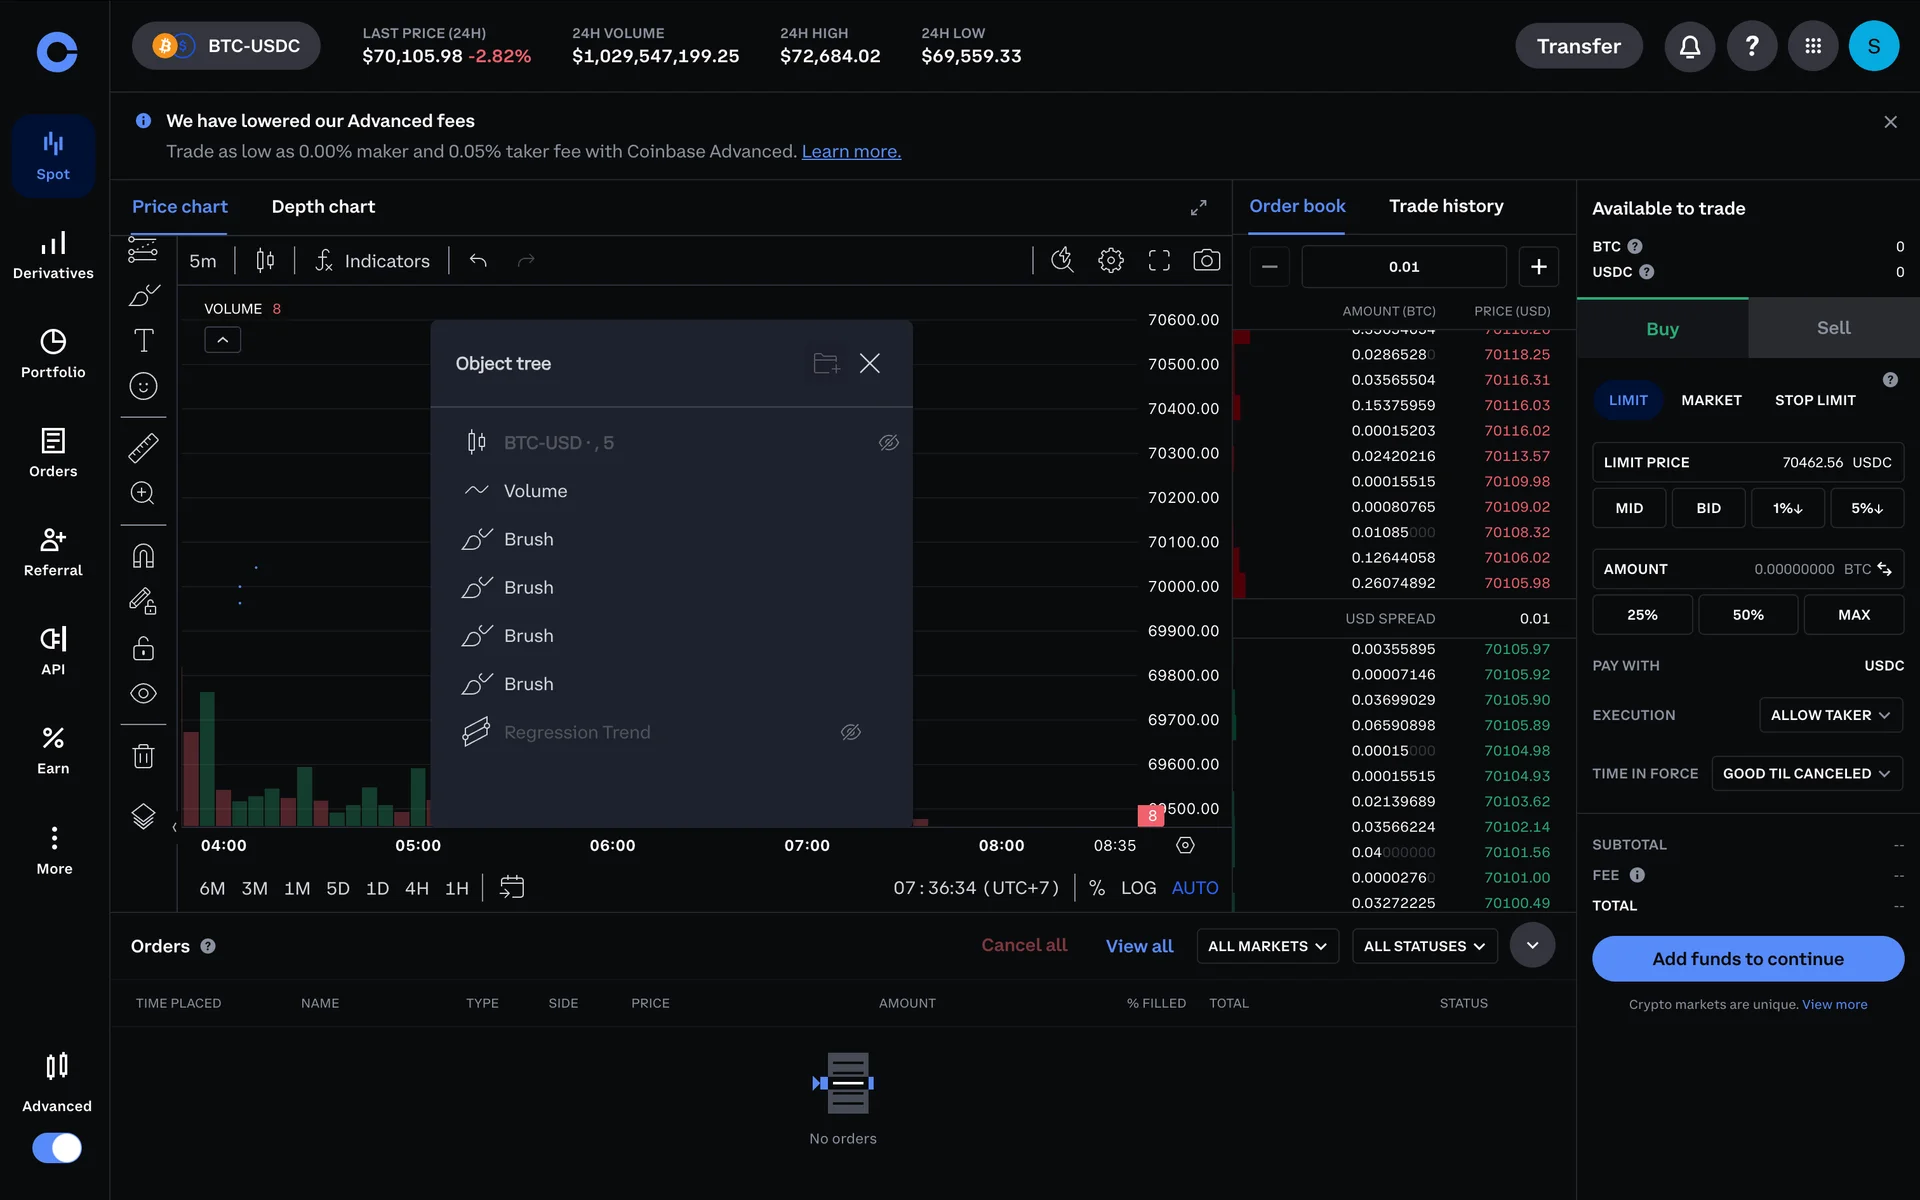The height and width of the screenshot is (1200, 1920).
Task: Unhide the Regression Trend object
Action: (850, 732)
